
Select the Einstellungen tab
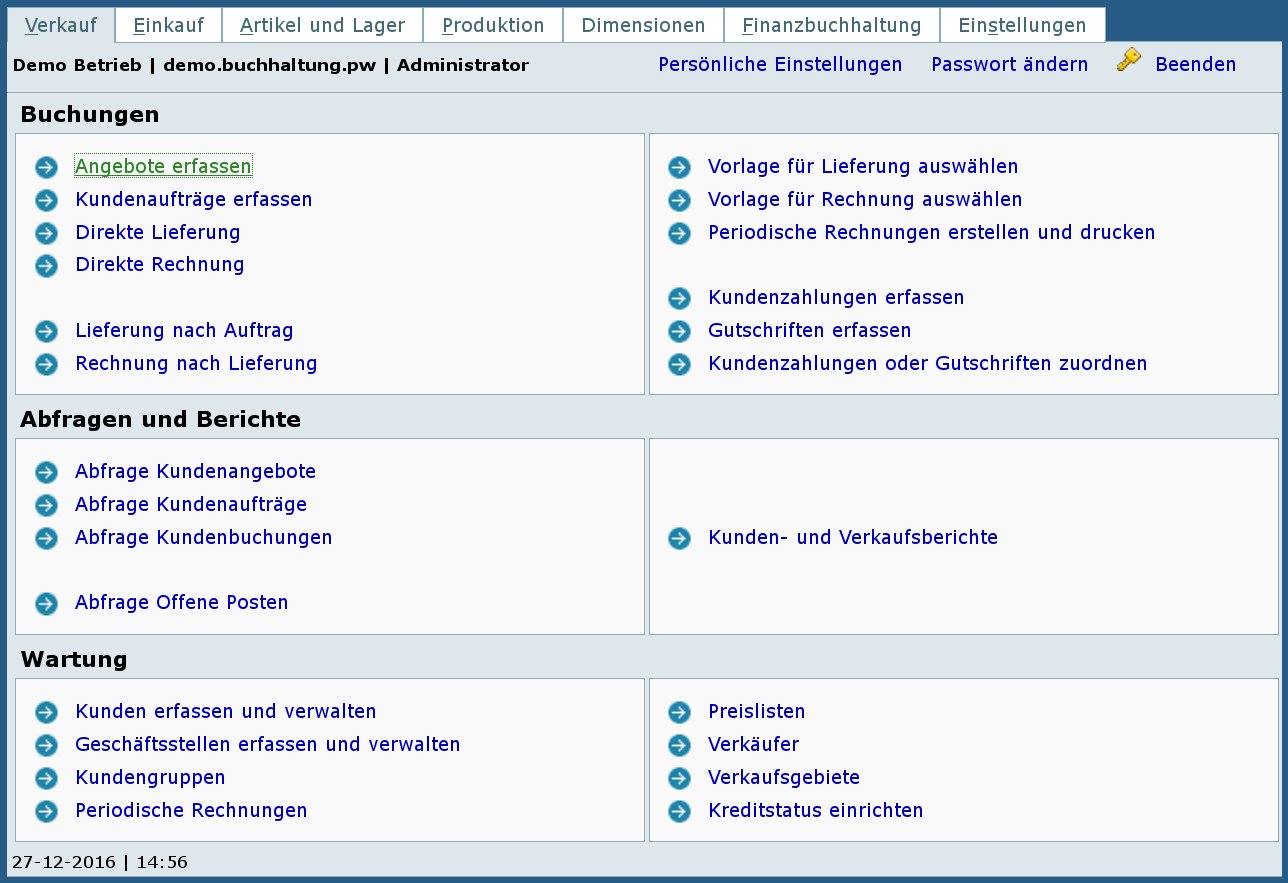pyautogui.click(x=1022, y=26)
